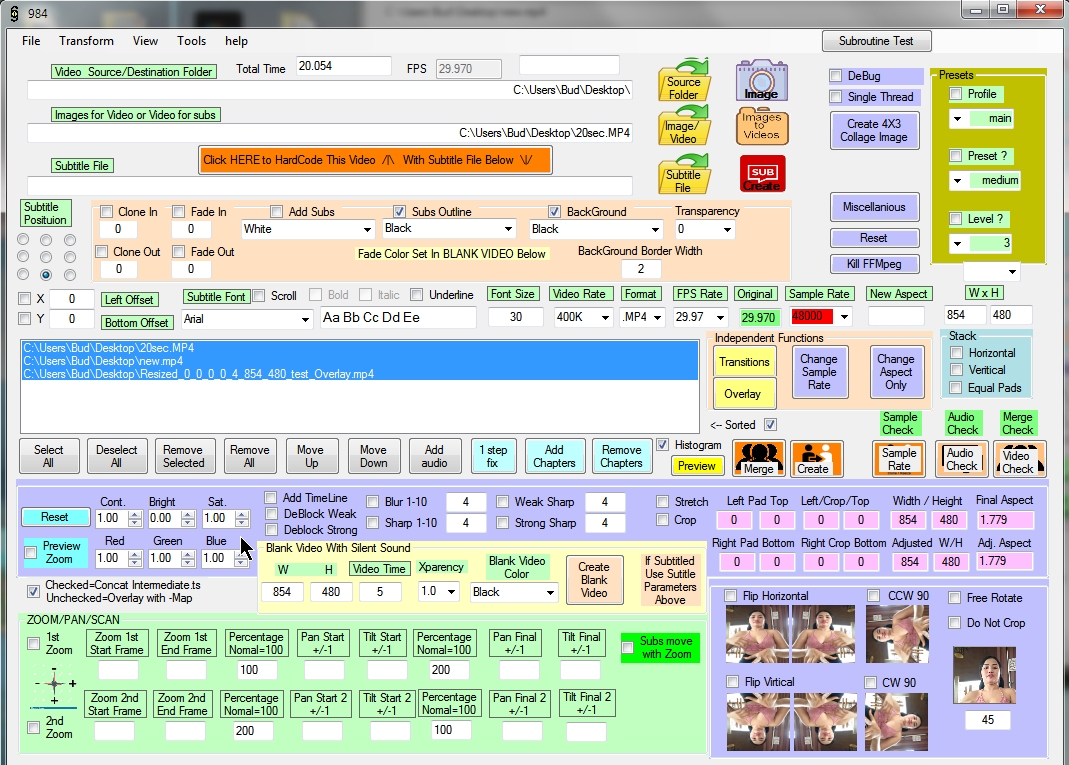Click the Create Blank Video button
1069x765 pixels.
(x=594, y=580)
